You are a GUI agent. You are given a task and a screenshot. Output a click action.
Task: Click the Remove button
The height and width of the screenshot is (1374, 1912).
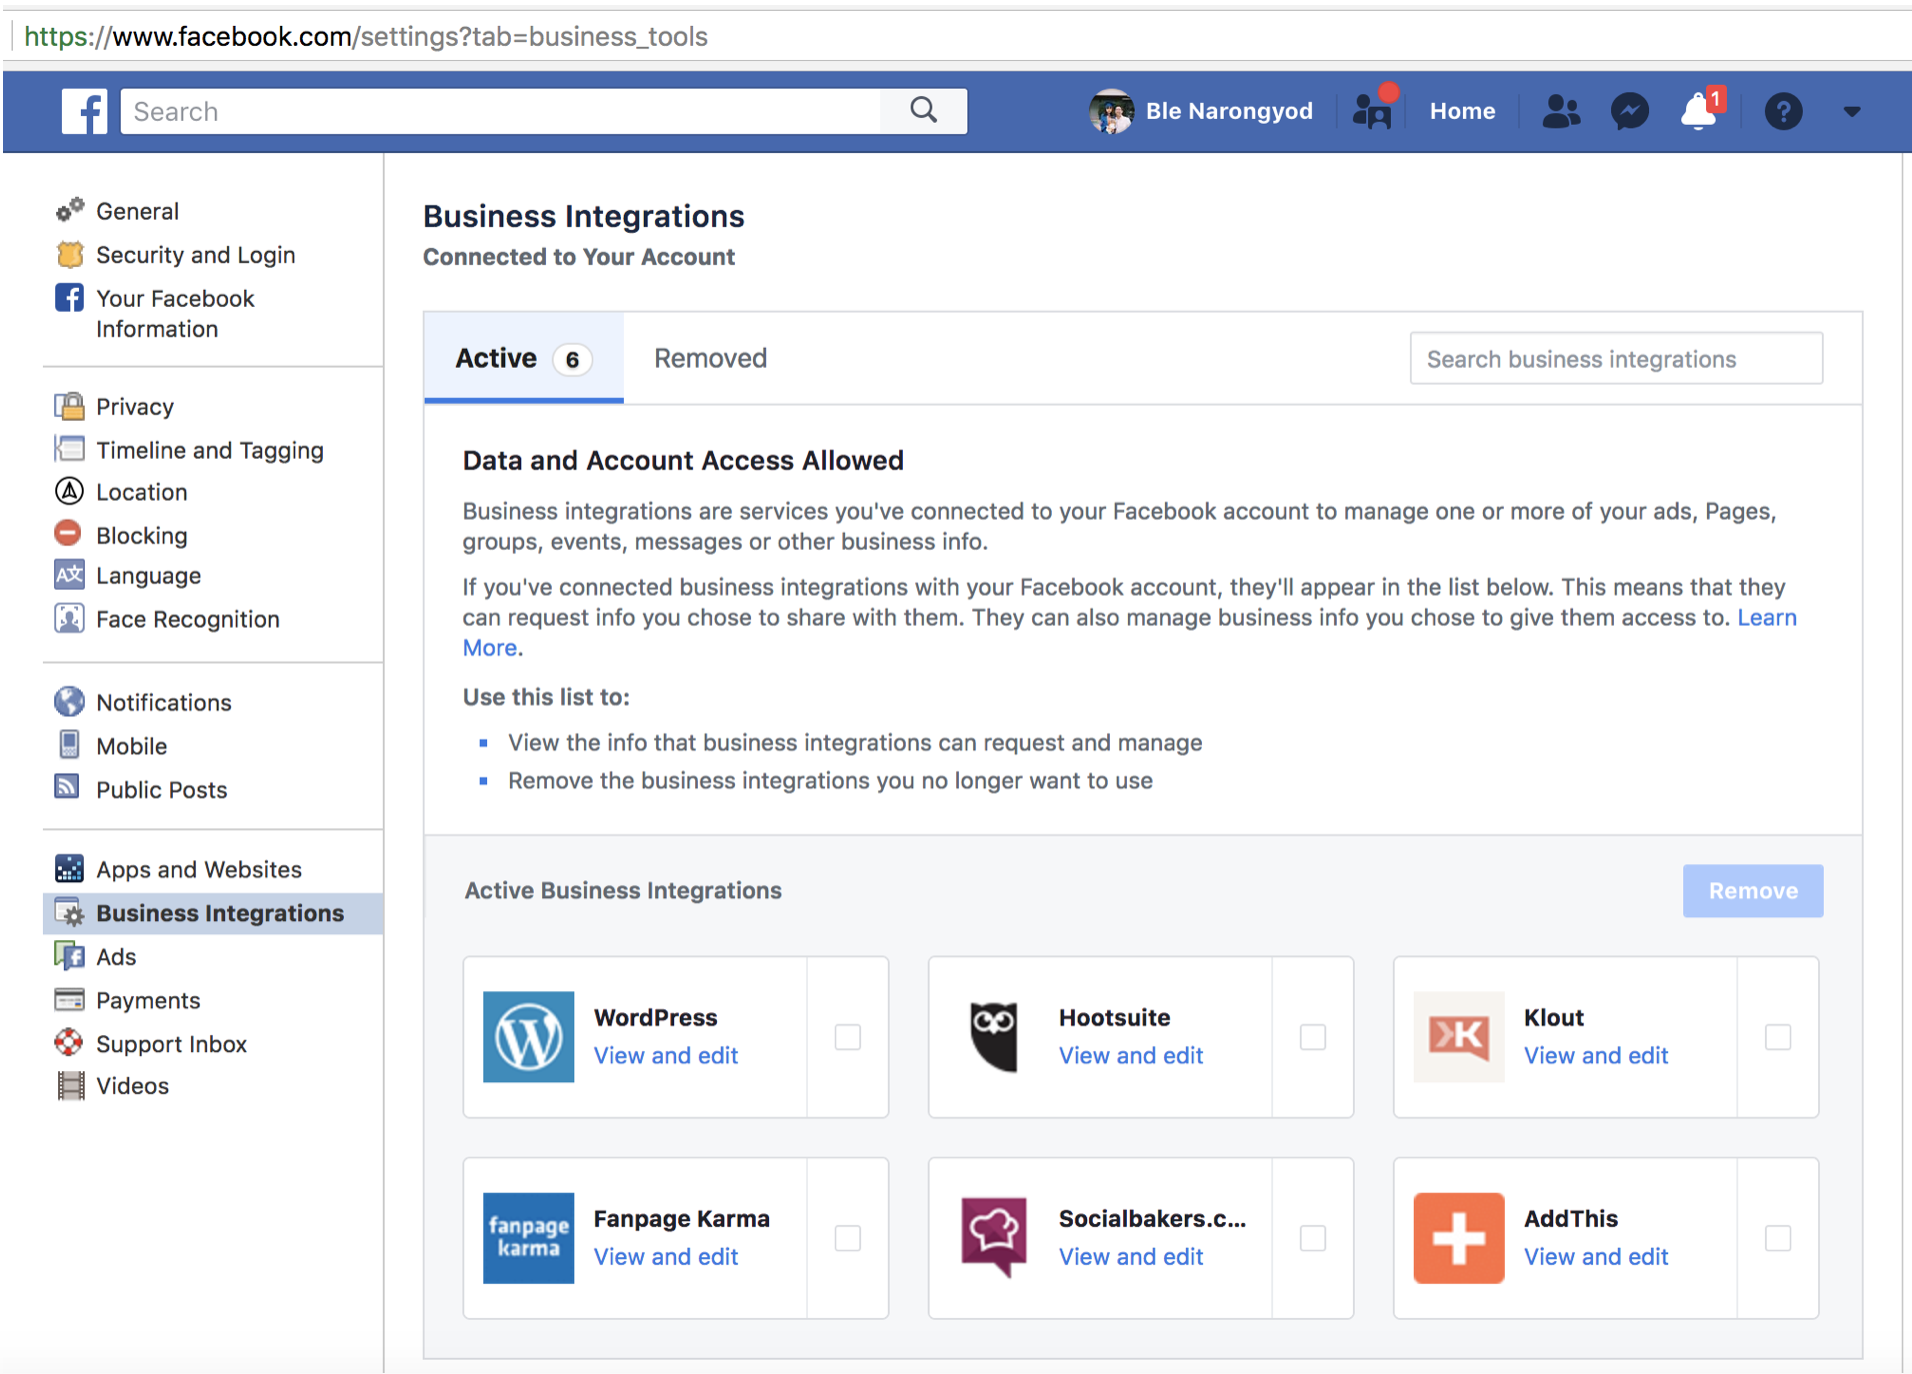(x=1752, y=890)
